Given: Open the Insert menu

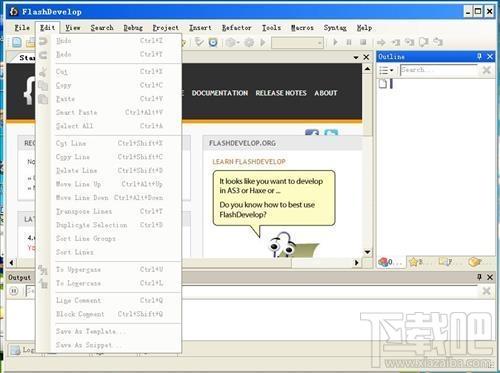Looking at the screenshot, I should (x=200, y=28).
